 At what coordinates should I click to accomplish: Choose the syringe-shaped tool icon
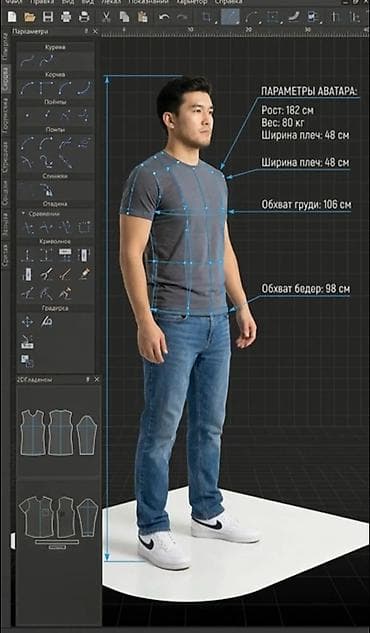(84, 274)
